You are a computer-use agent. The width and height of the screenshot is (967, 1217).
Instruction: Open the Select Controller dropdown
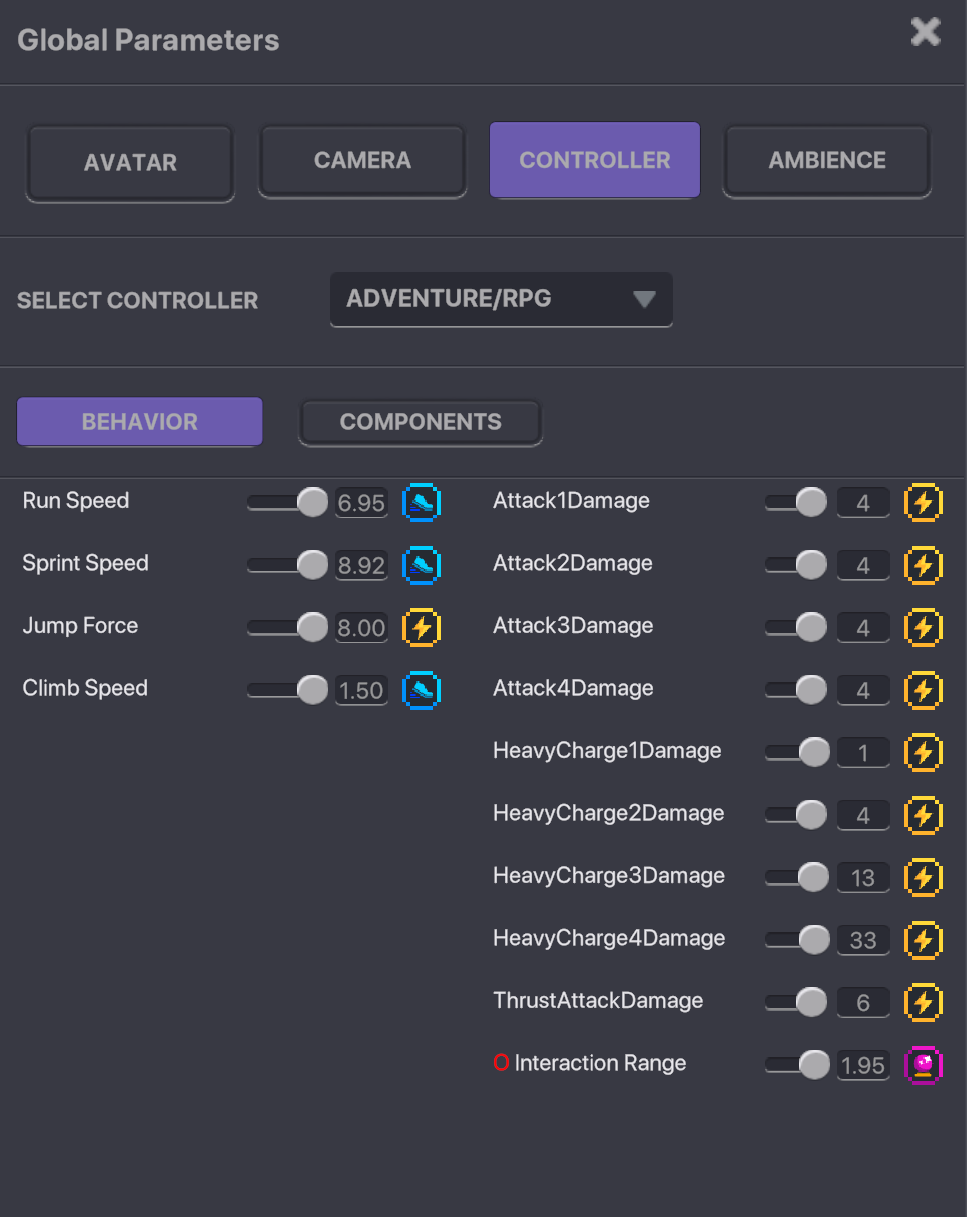pos(501,299)
